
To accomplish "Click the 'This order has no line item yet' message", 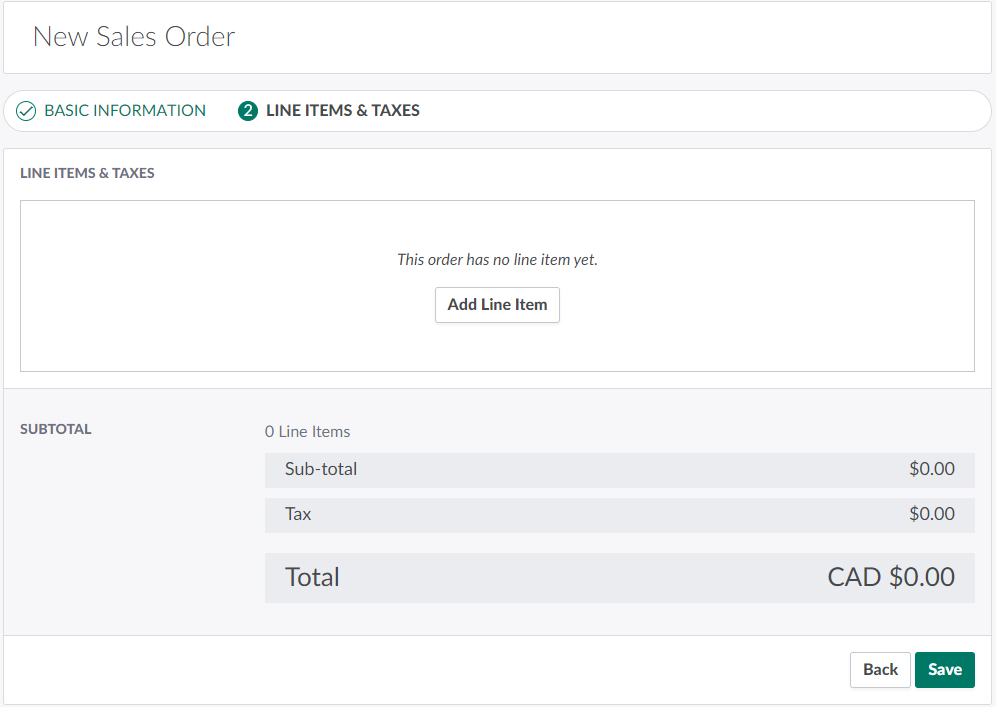I will tap(497, 259).
